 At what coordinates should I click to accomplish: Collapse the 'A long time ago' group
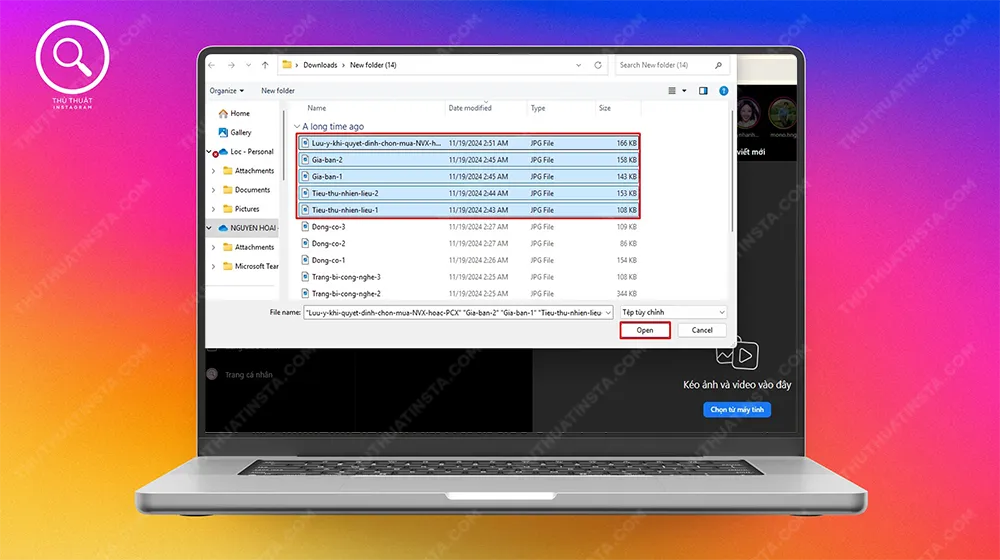click(x=297, y=126)
